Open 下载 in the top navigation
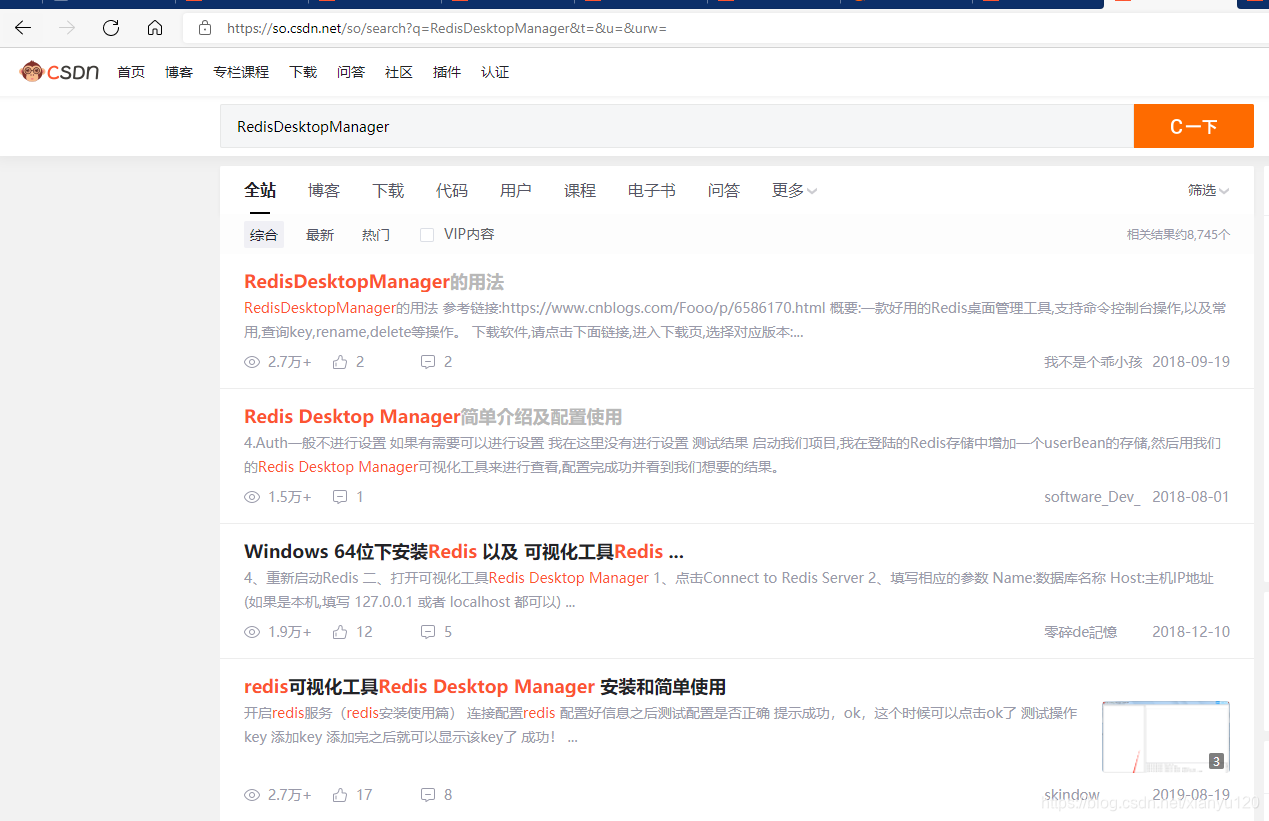The height and width of the screenshot is (821, 1269). 303,72
